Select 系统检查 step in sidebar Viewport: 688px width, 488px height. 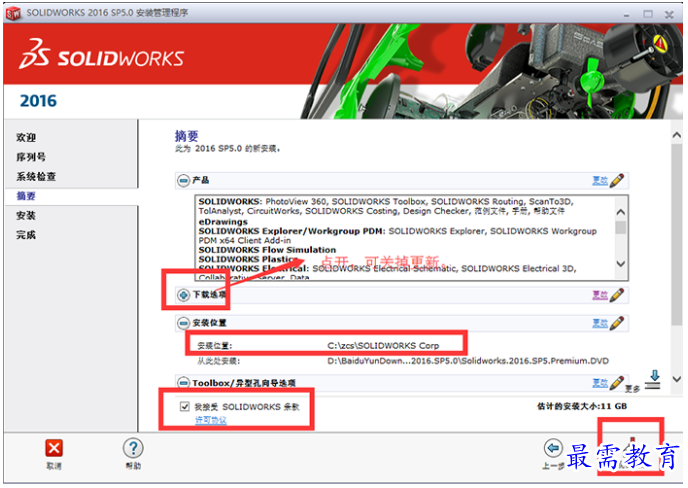[36, 176]
